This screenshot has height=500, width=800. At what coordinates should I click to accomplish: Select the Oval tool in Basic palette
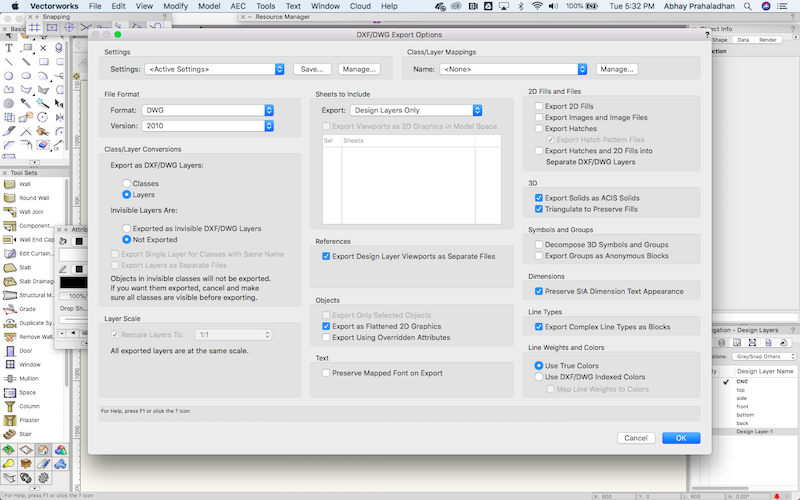(26, 76)
